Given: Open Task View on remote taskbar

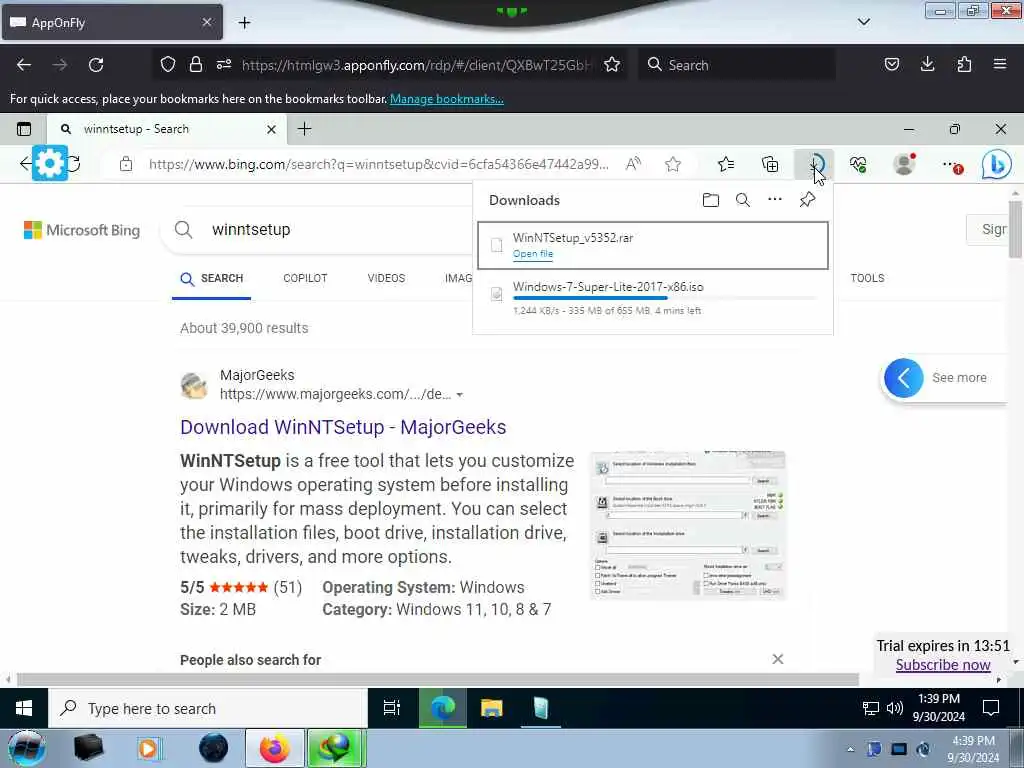Looking at the screenshot, I should (x=392, y=708).
